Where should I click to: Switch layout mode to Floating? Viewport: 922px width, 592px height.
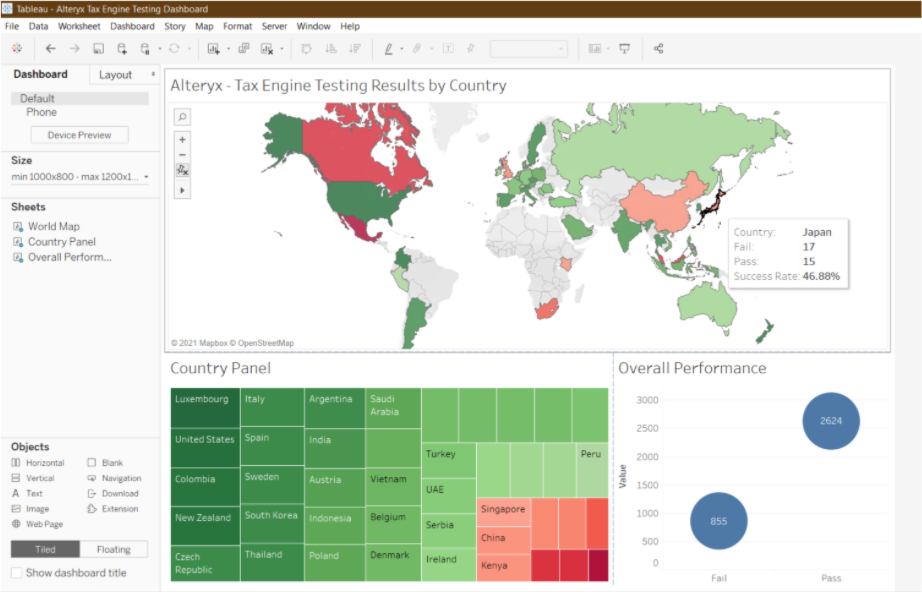[x=113, y=548]
